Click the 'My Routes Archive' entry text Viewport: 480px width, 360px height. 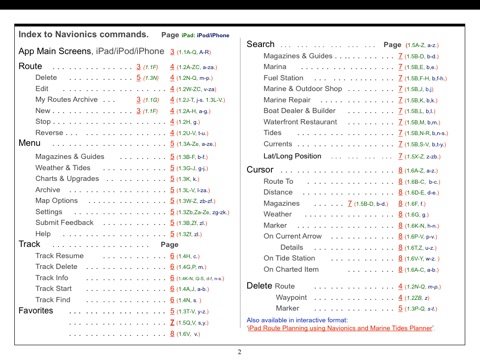tap(66, 100)
